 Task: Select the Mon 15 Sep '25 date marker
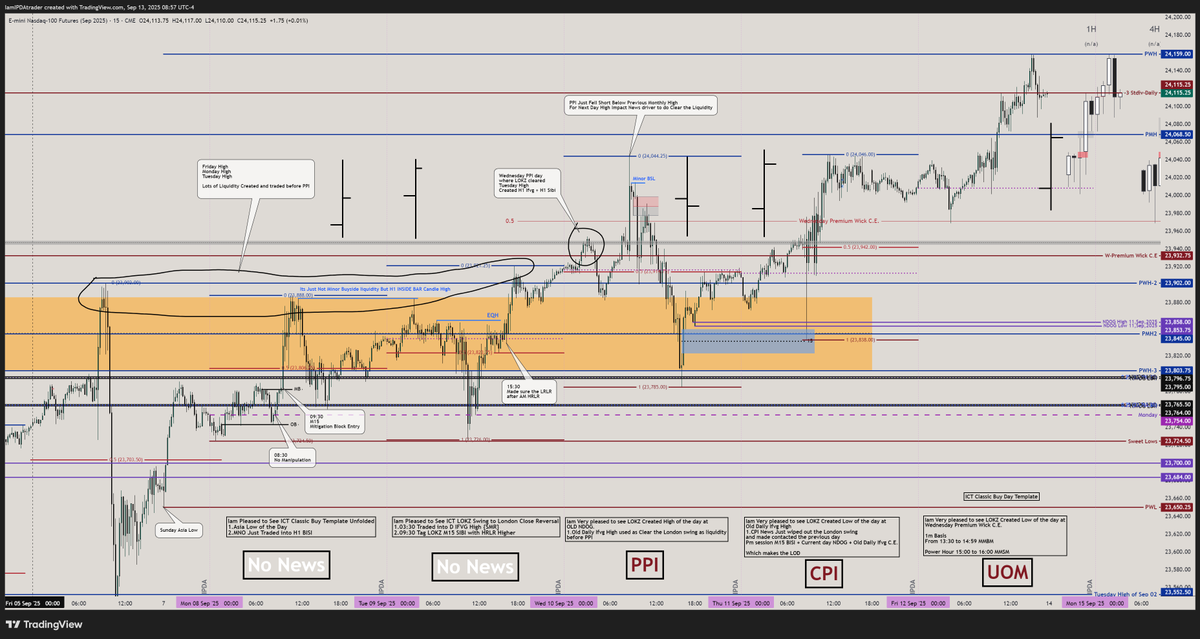(x=1096, y=603)
